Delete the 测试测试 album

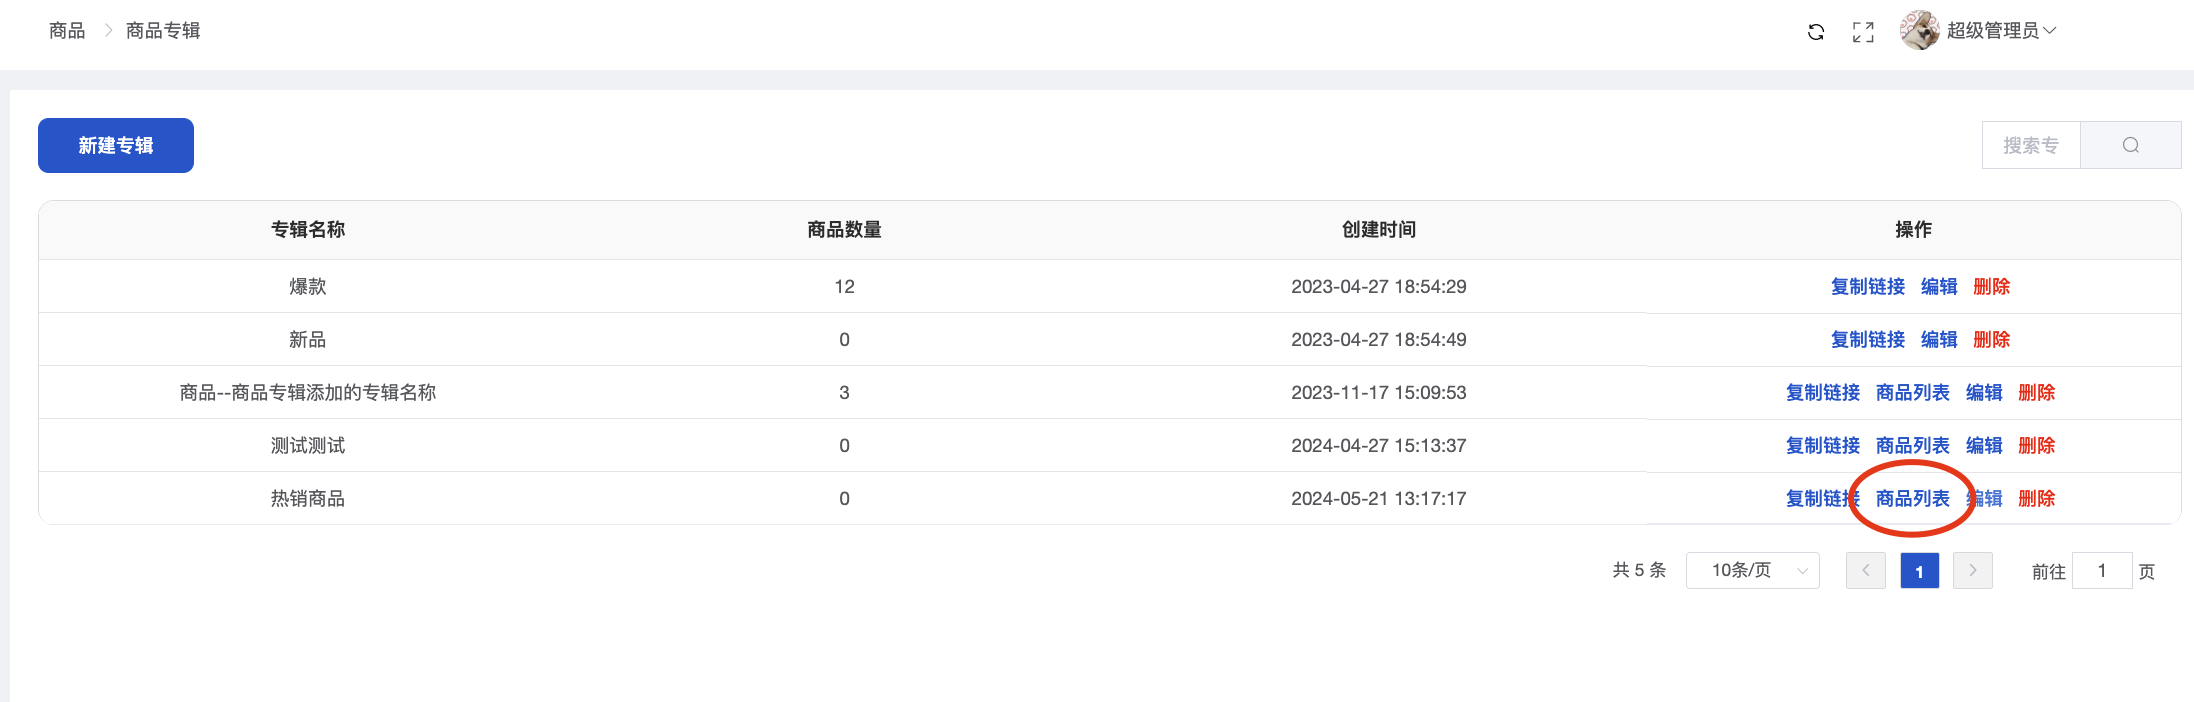2036,446
